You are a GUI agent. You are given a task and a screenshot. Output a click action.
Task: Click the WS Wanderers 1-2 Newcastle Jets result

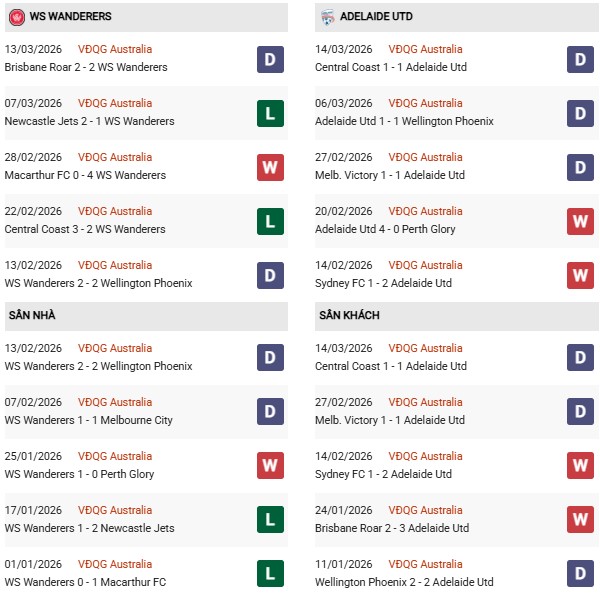[x=89, y=528]
